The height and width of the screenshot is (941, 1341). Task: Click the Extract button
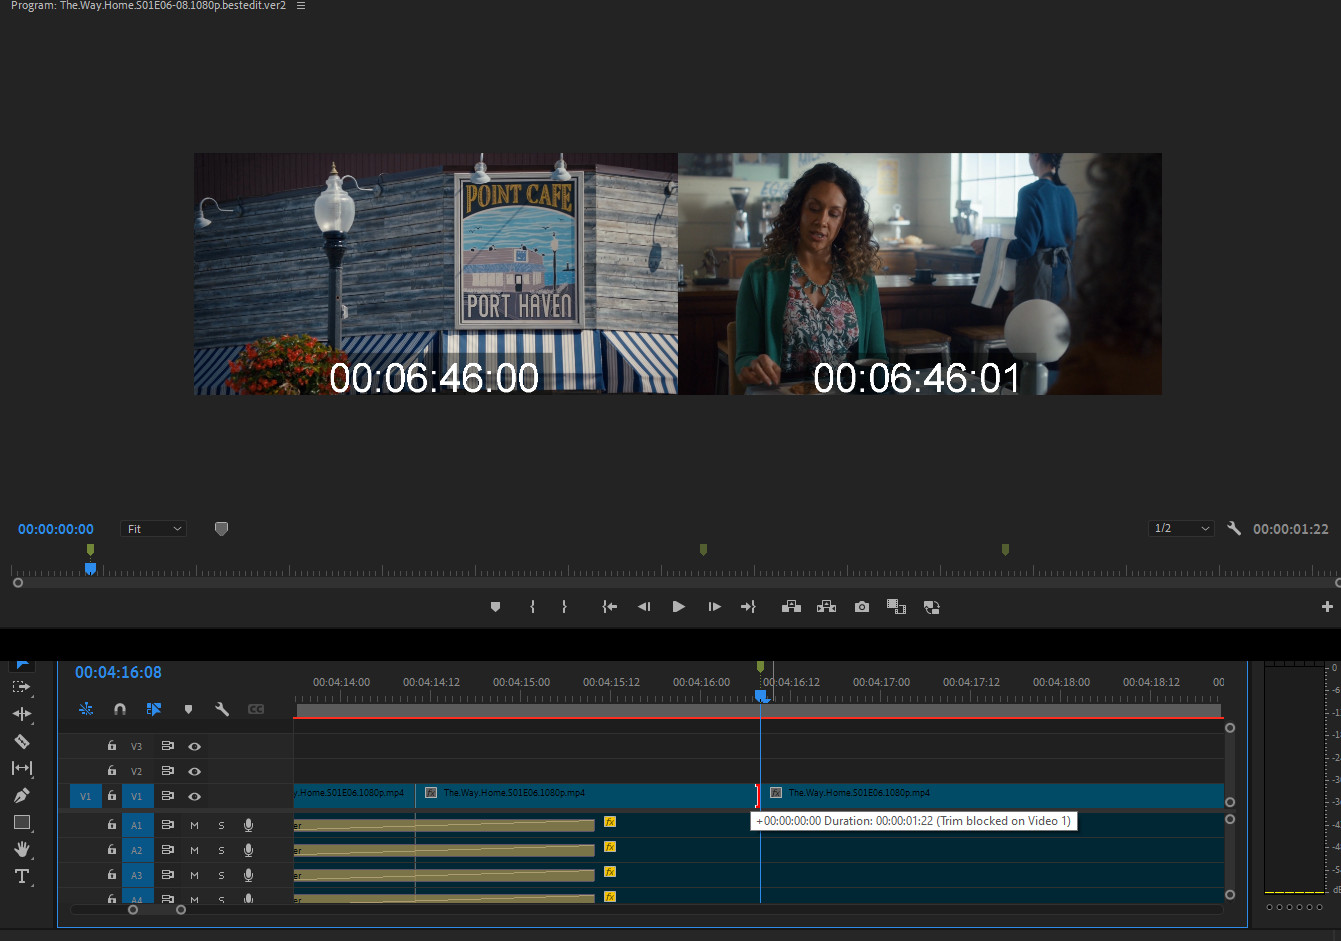826,607
